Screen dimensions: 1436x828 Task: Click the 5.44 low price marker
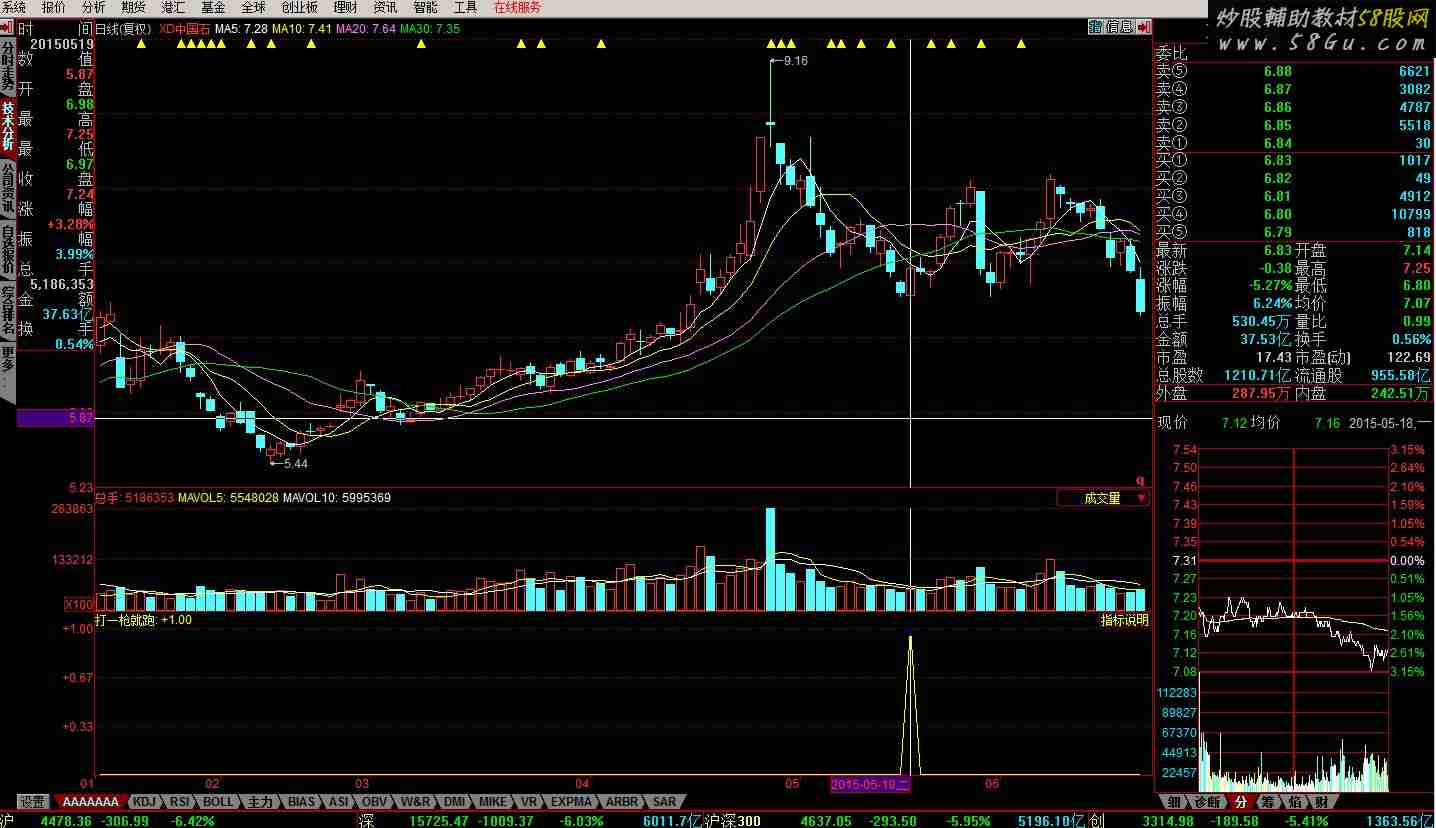[296, 464]
